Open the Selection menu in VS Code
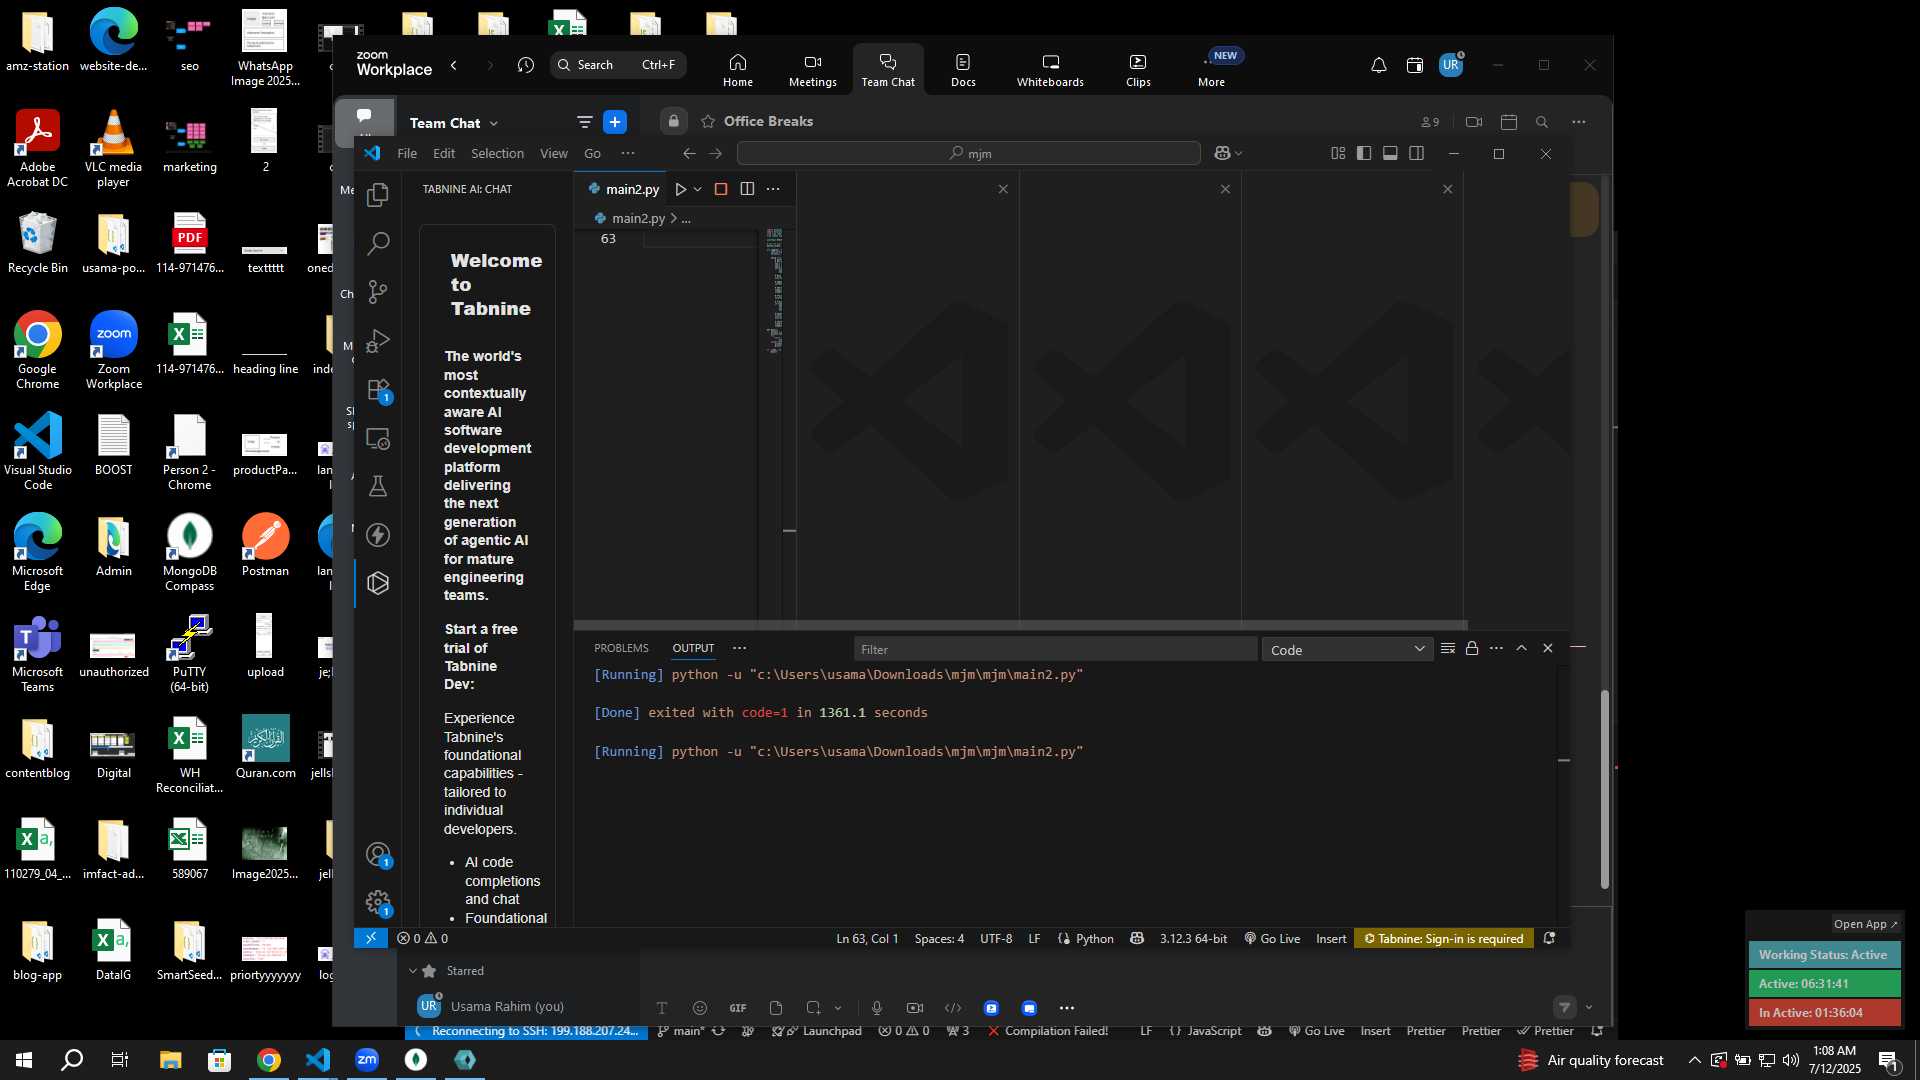Viewport: 1920px width, 1080px height. tap(497, 153)
